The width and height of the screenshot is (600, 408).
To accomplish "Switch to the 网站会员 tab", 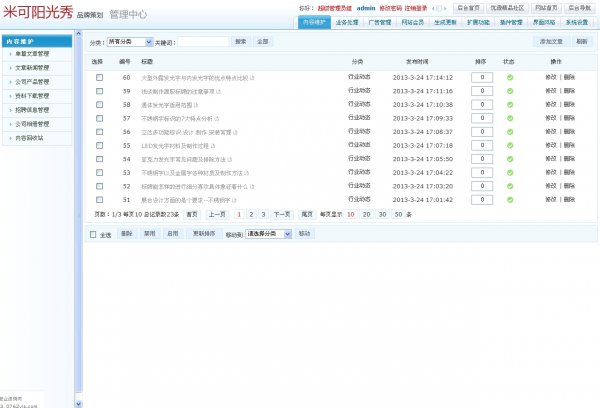I will [x=412, y=23].
